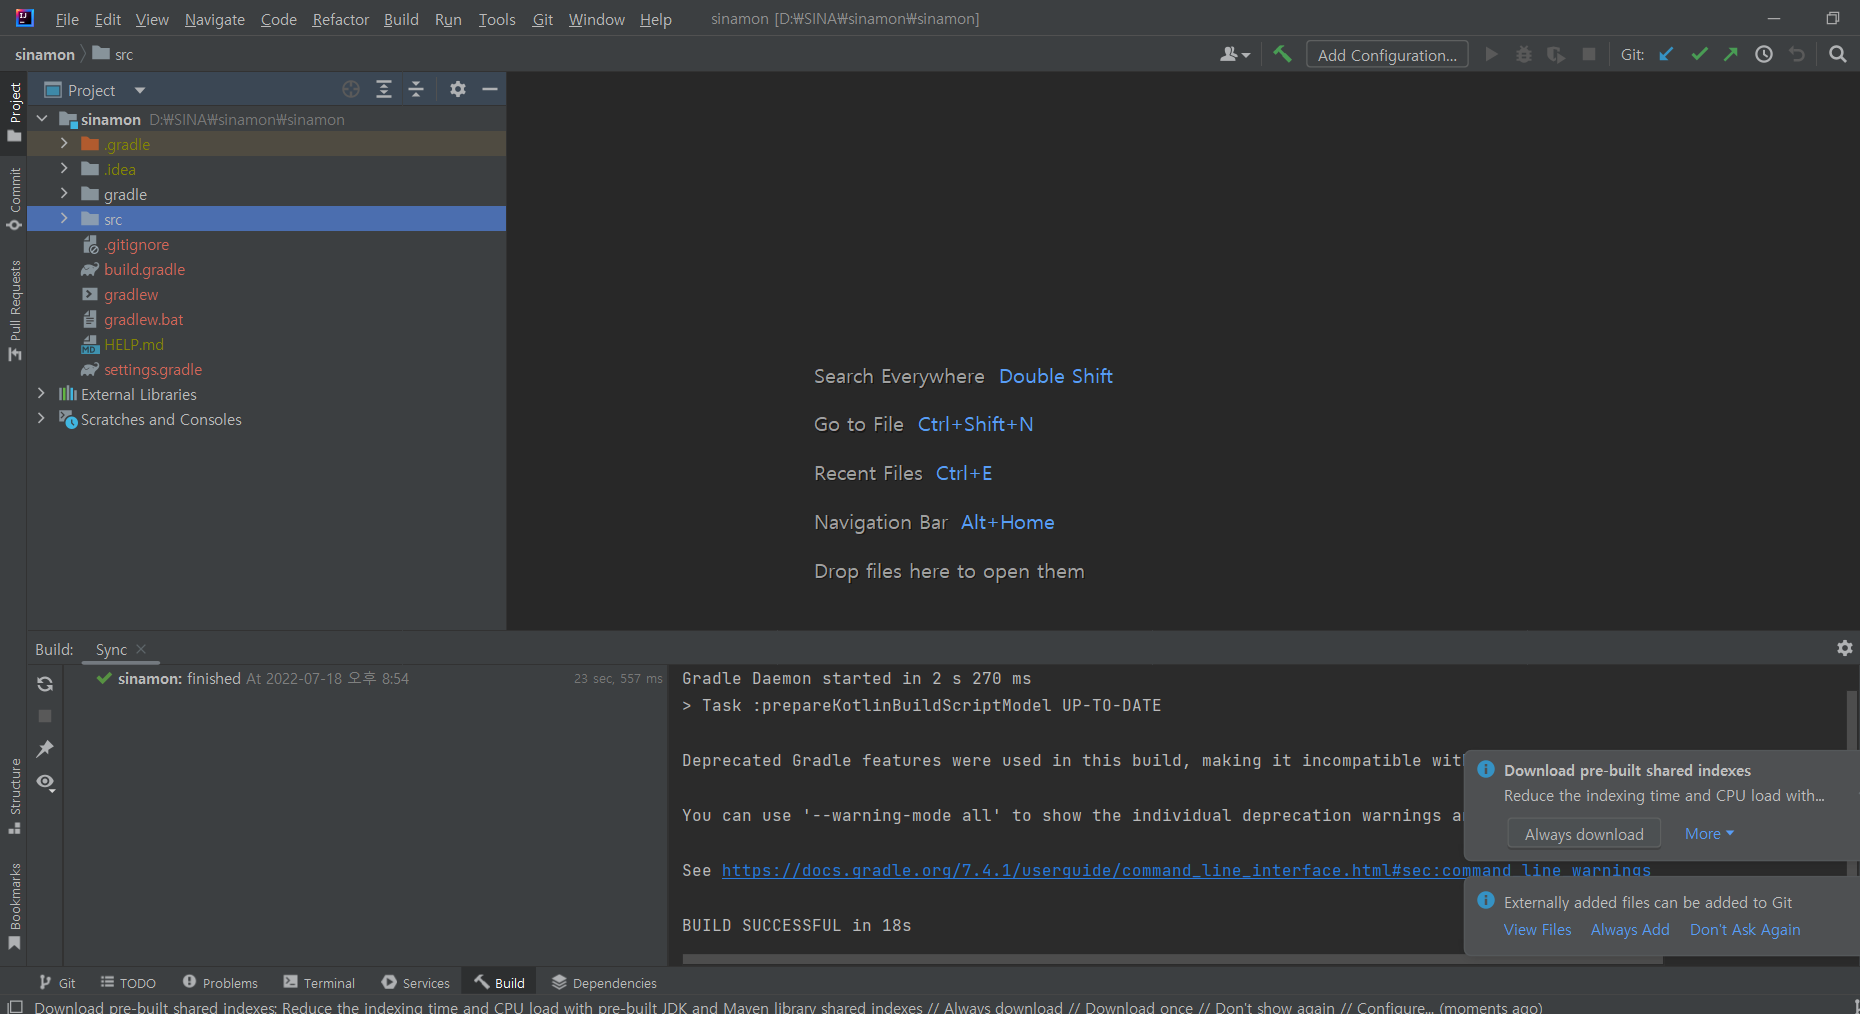The image size is (1860, 1014).
Task: Click the stop build square icon
Action: pyautogui.click(x=45, y=716)
